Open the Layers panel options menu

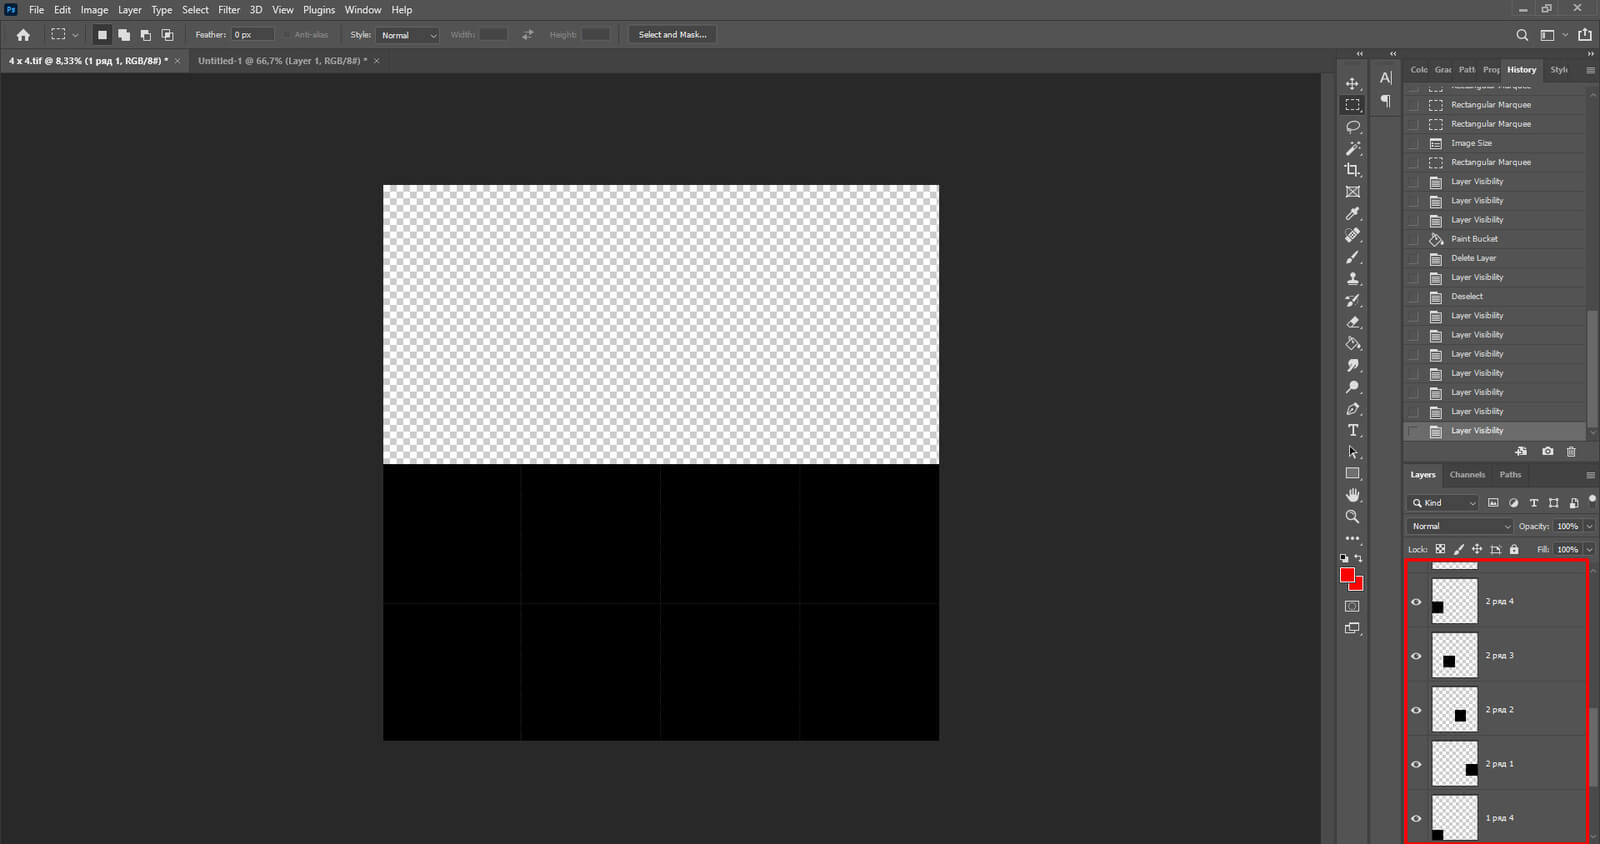click(1590, 475)
